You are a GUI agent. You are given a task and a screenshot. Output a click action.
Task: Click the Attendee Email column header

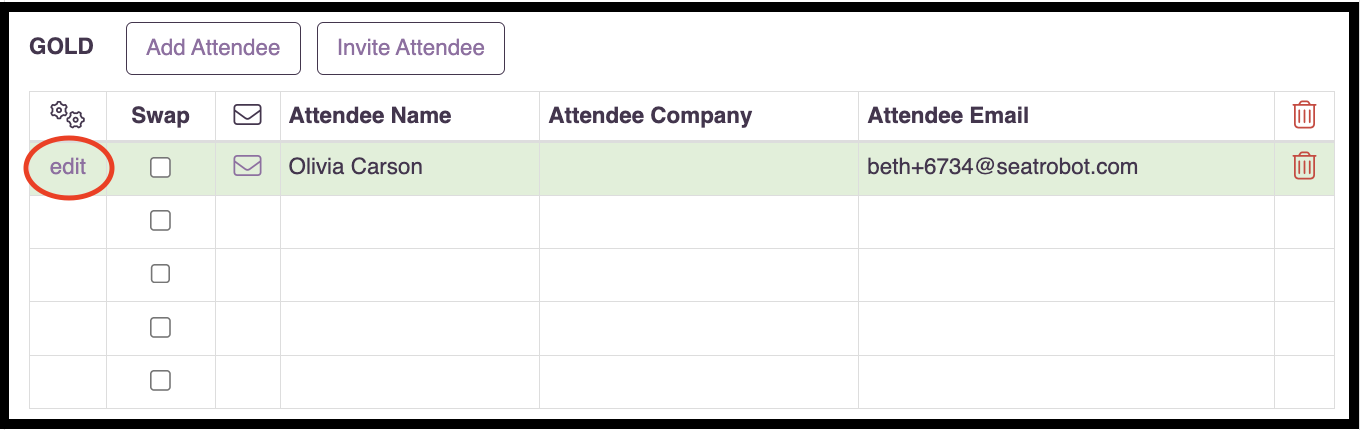948,115
